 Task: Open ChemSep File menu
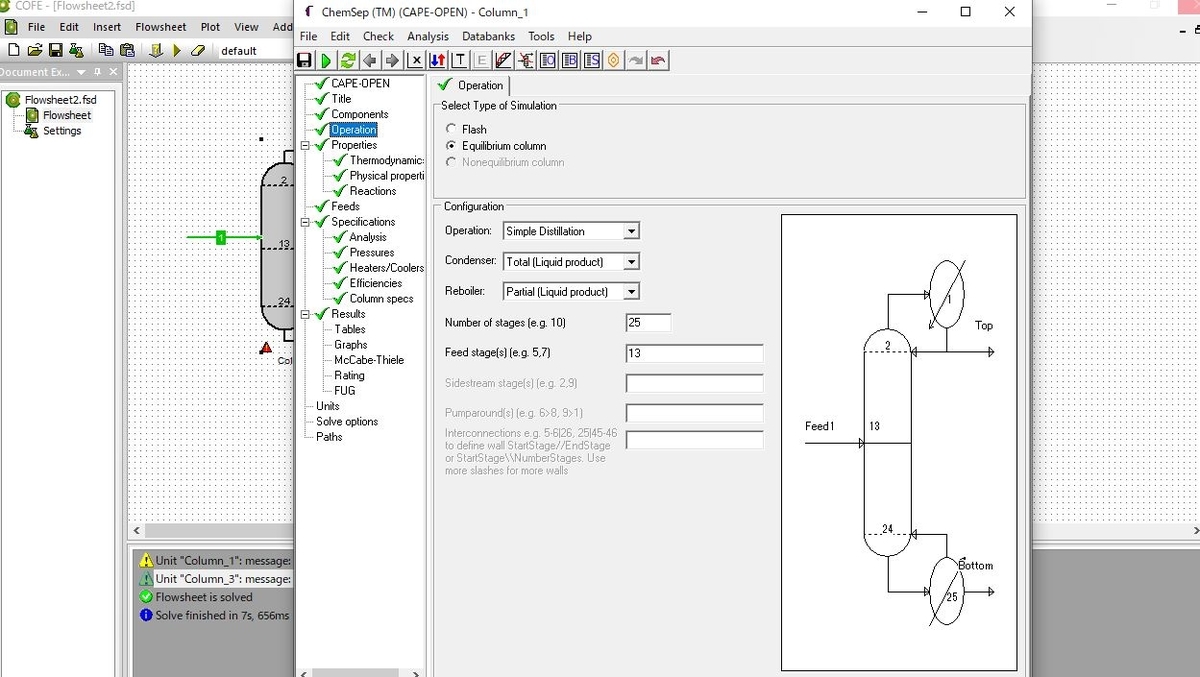coord(308,36)
